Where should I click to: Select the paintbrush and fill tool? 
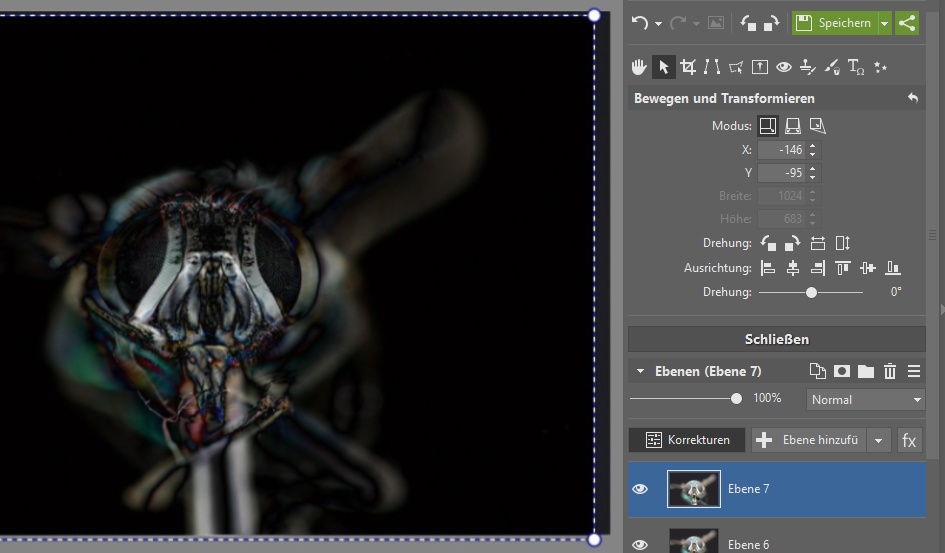click(x=832, y=67)
